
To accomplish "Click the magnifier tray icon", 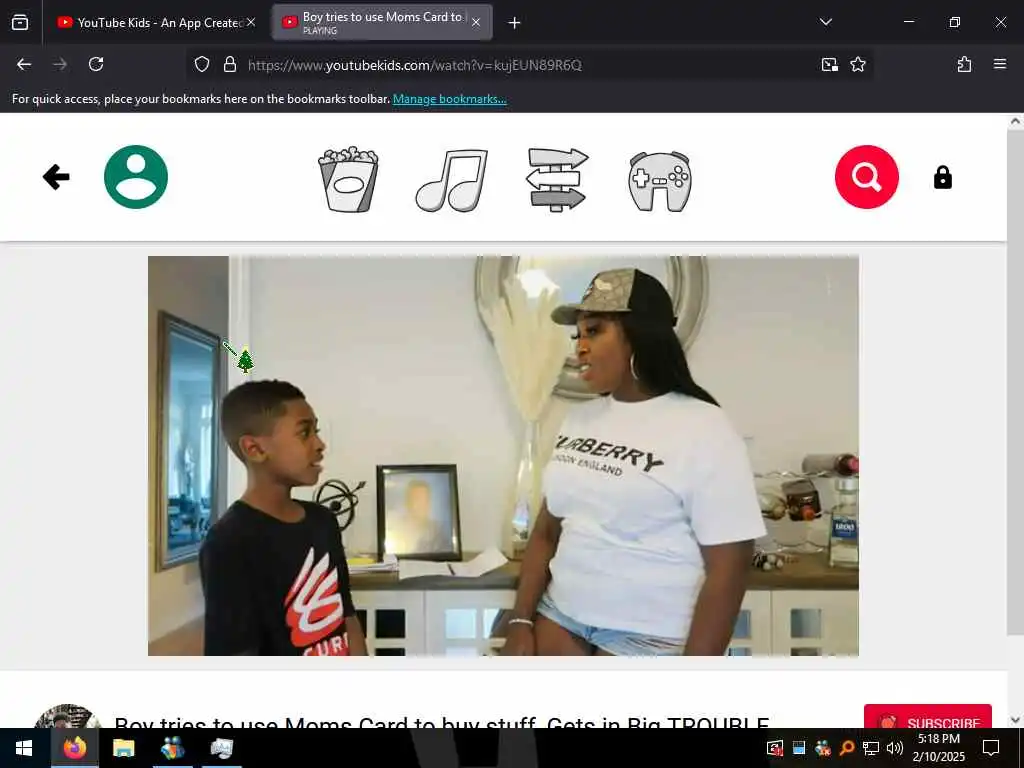I will [847, 748].
